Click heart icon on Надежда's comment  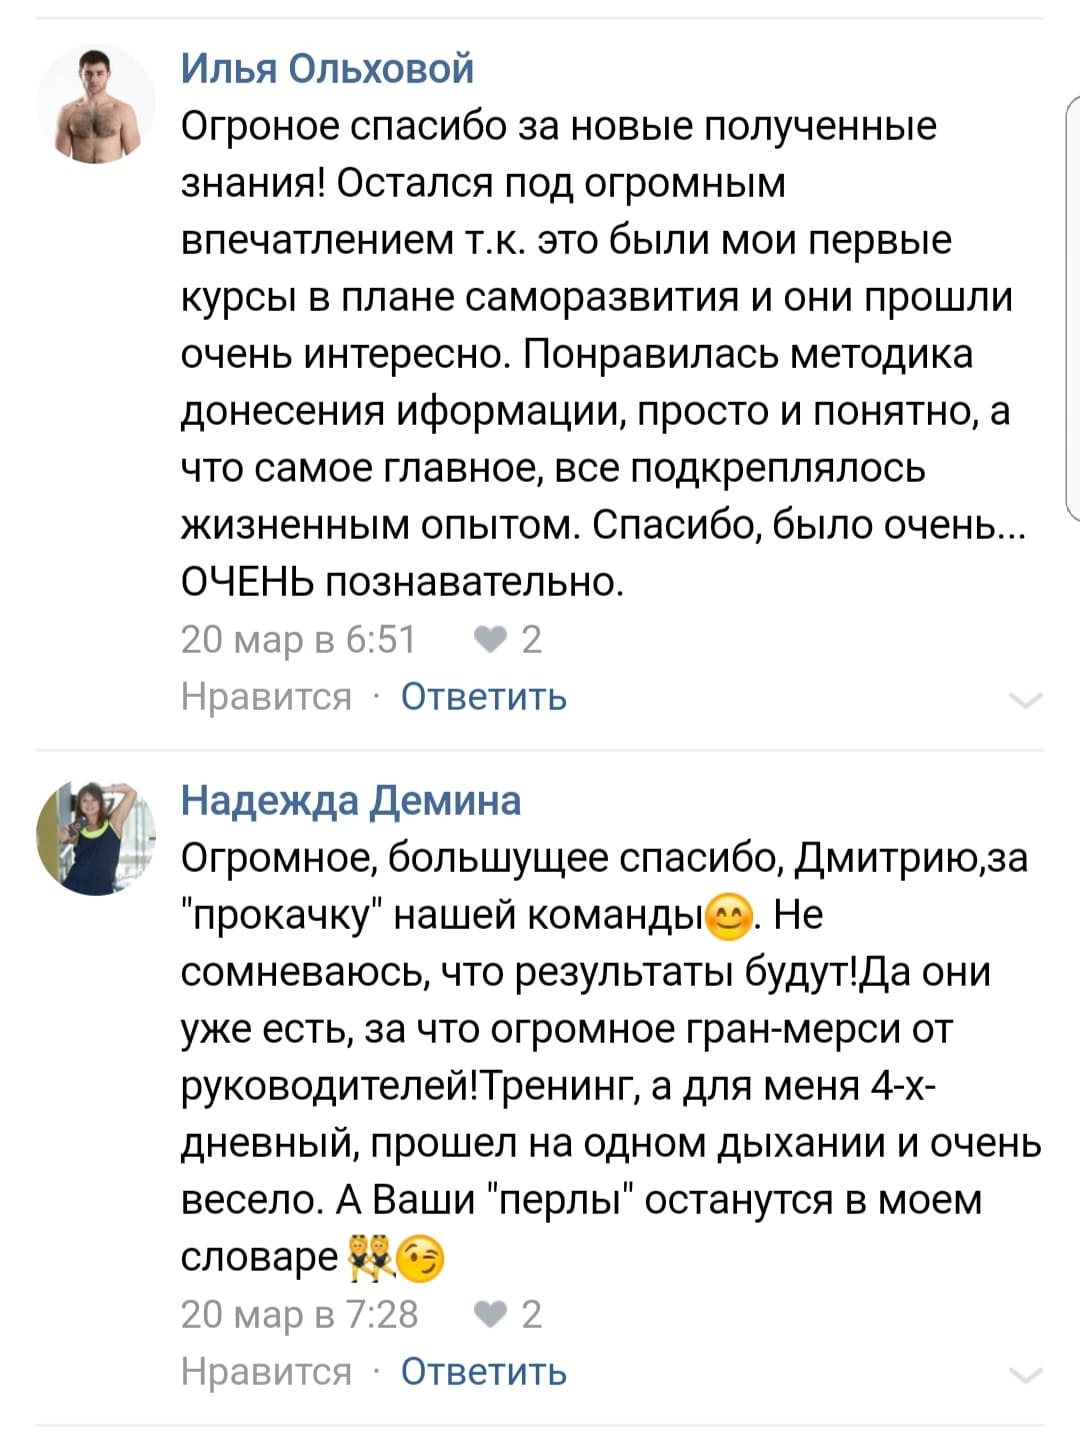click(489, 1314)
